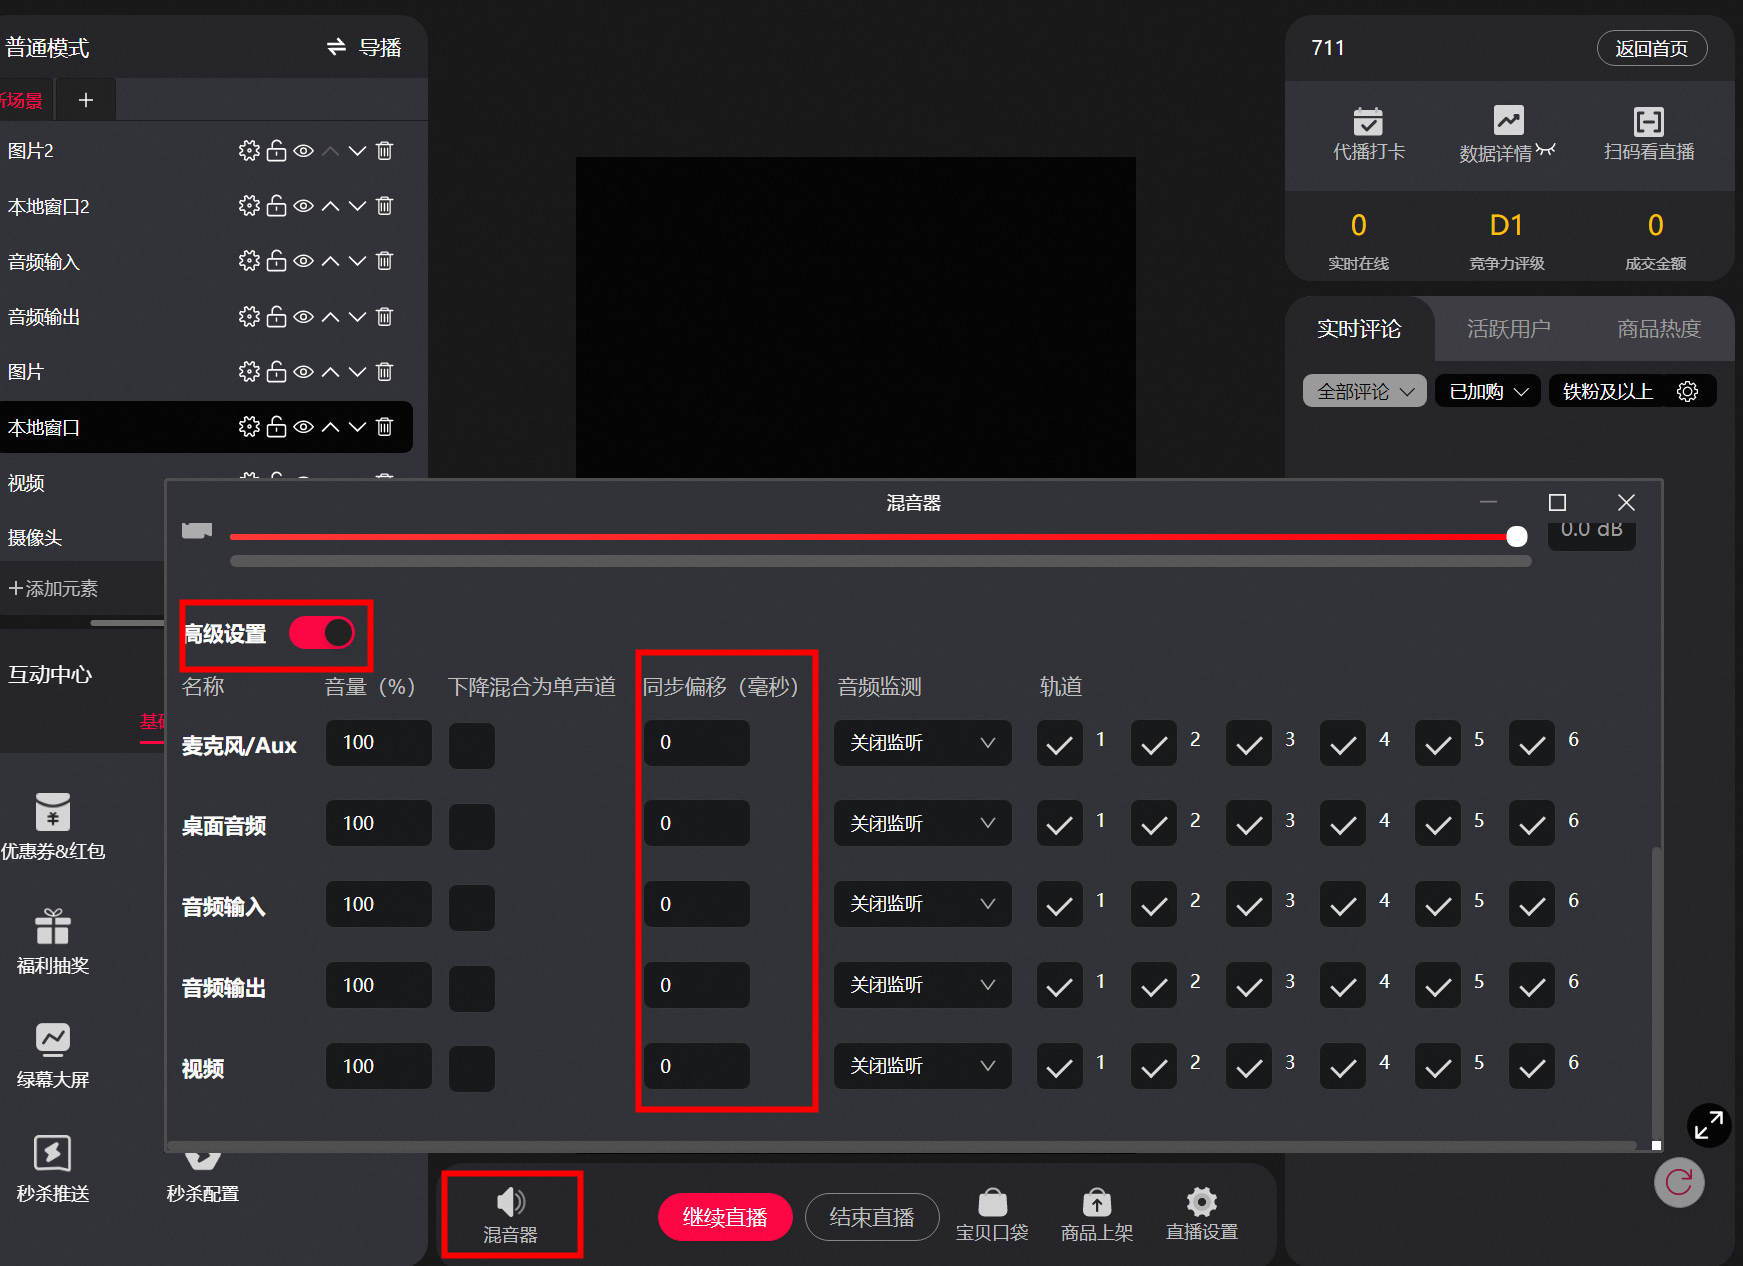The image size is (1743, 1266).
Task: Click the 返回首页 button
Action: pos(1652,48)
